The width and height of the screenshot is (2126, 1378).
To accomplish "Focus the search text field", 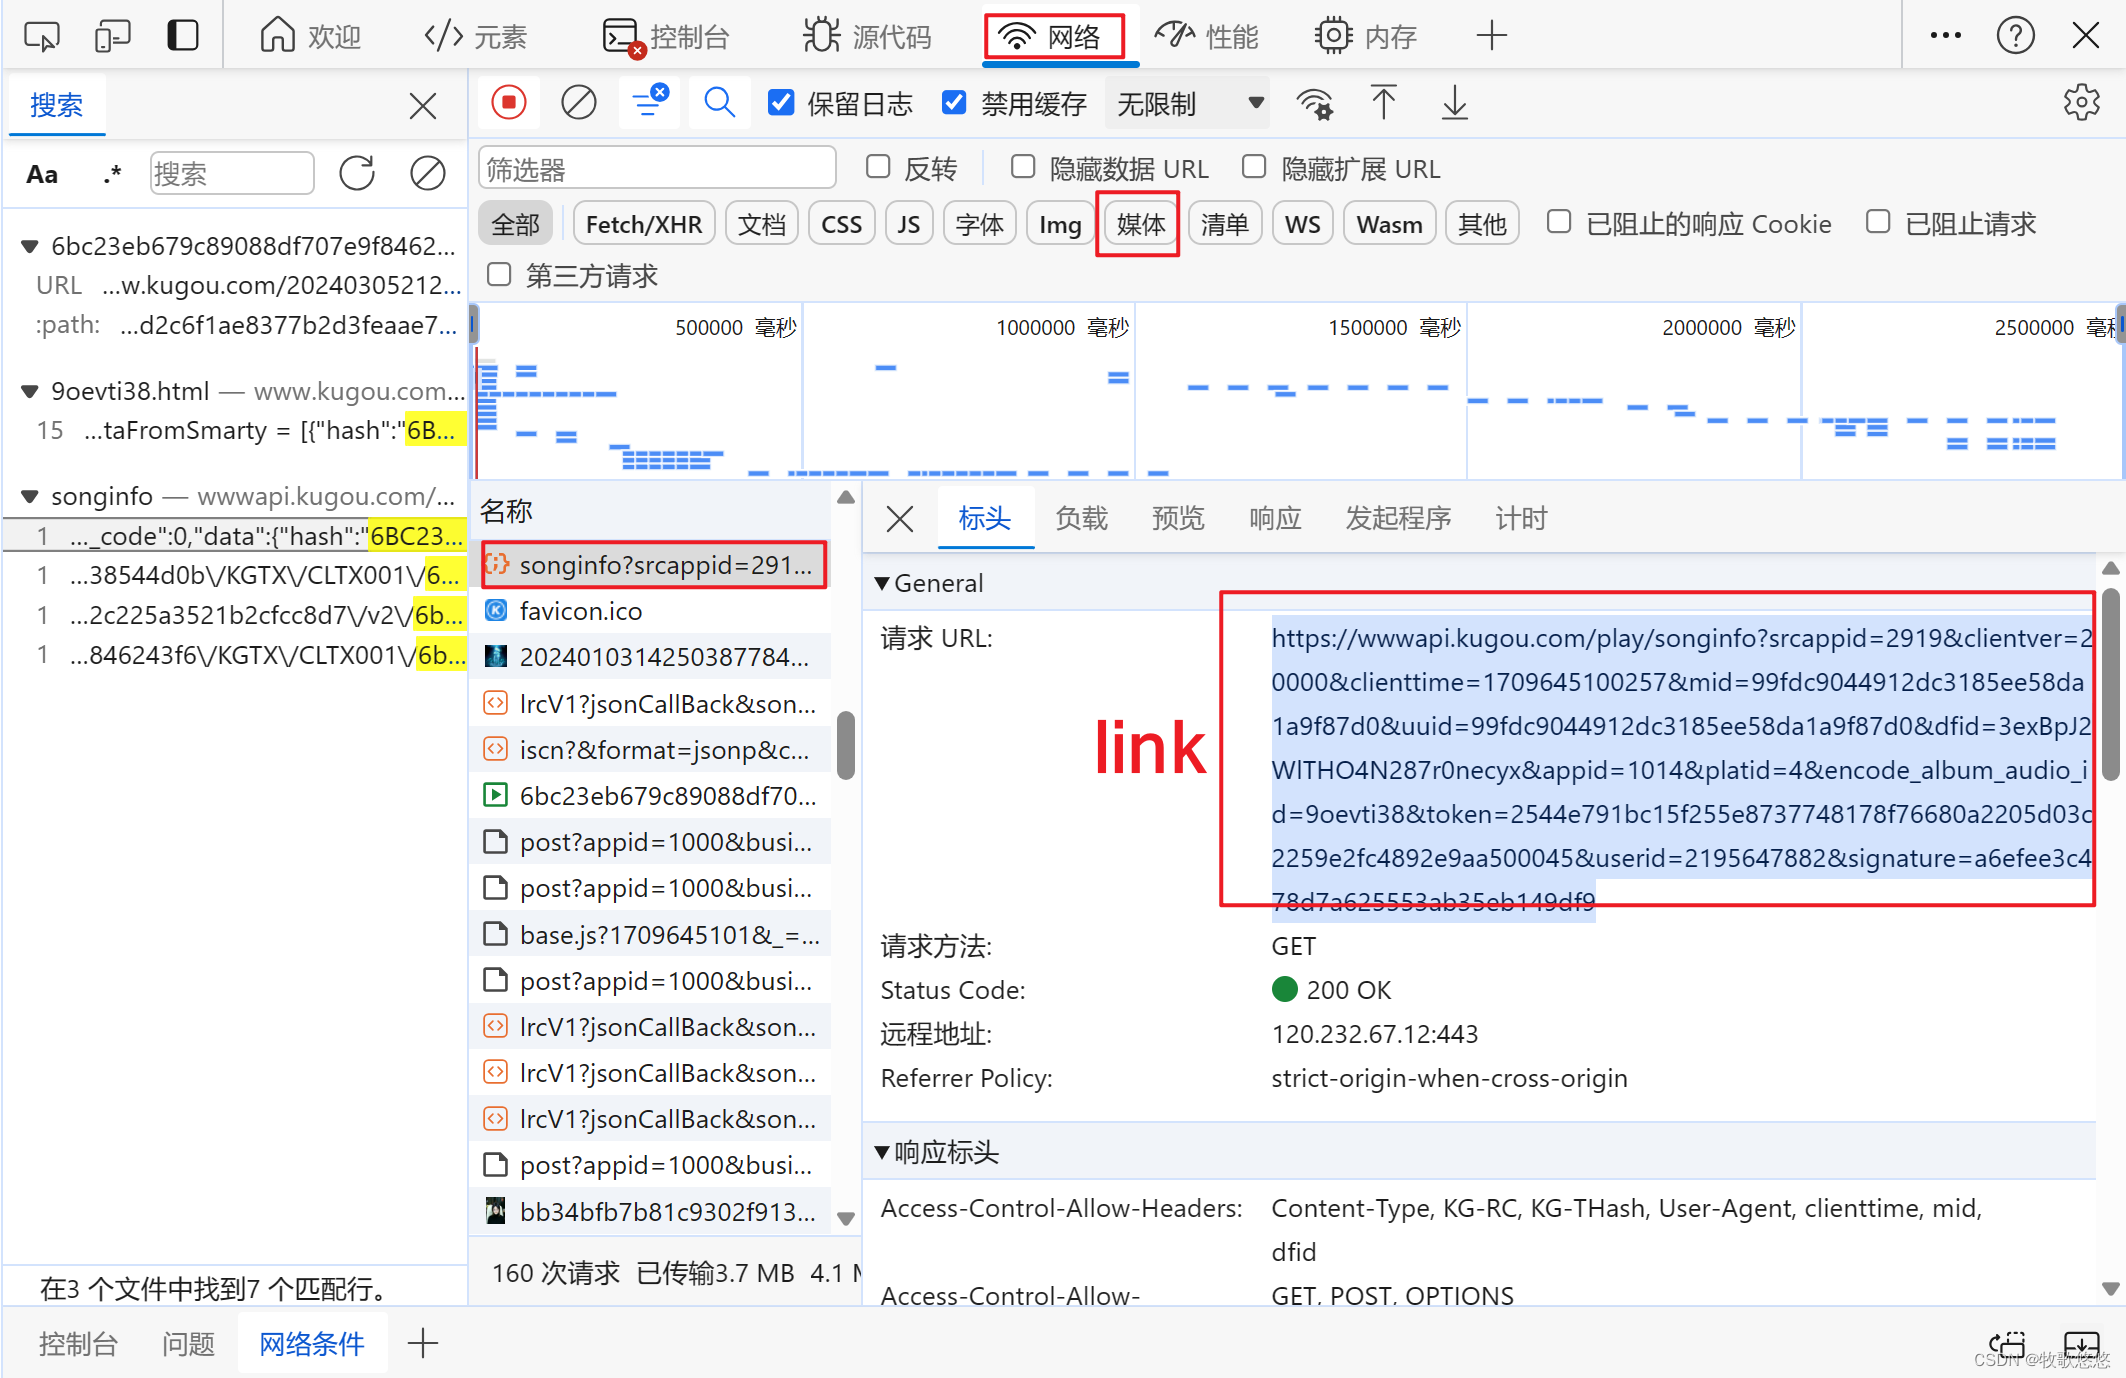I will (x=232, y=173).
